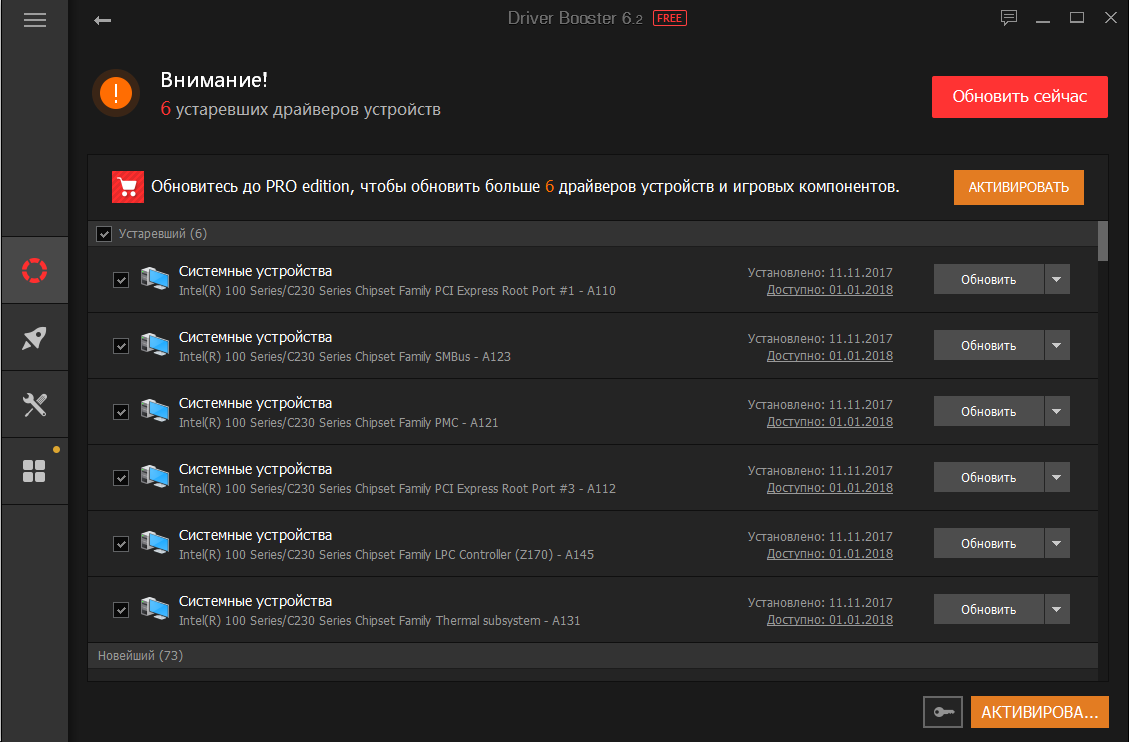Update the Thermal subsystem - A131 driver
Viewport: 1129px width, 742px height.
[989, 609]
